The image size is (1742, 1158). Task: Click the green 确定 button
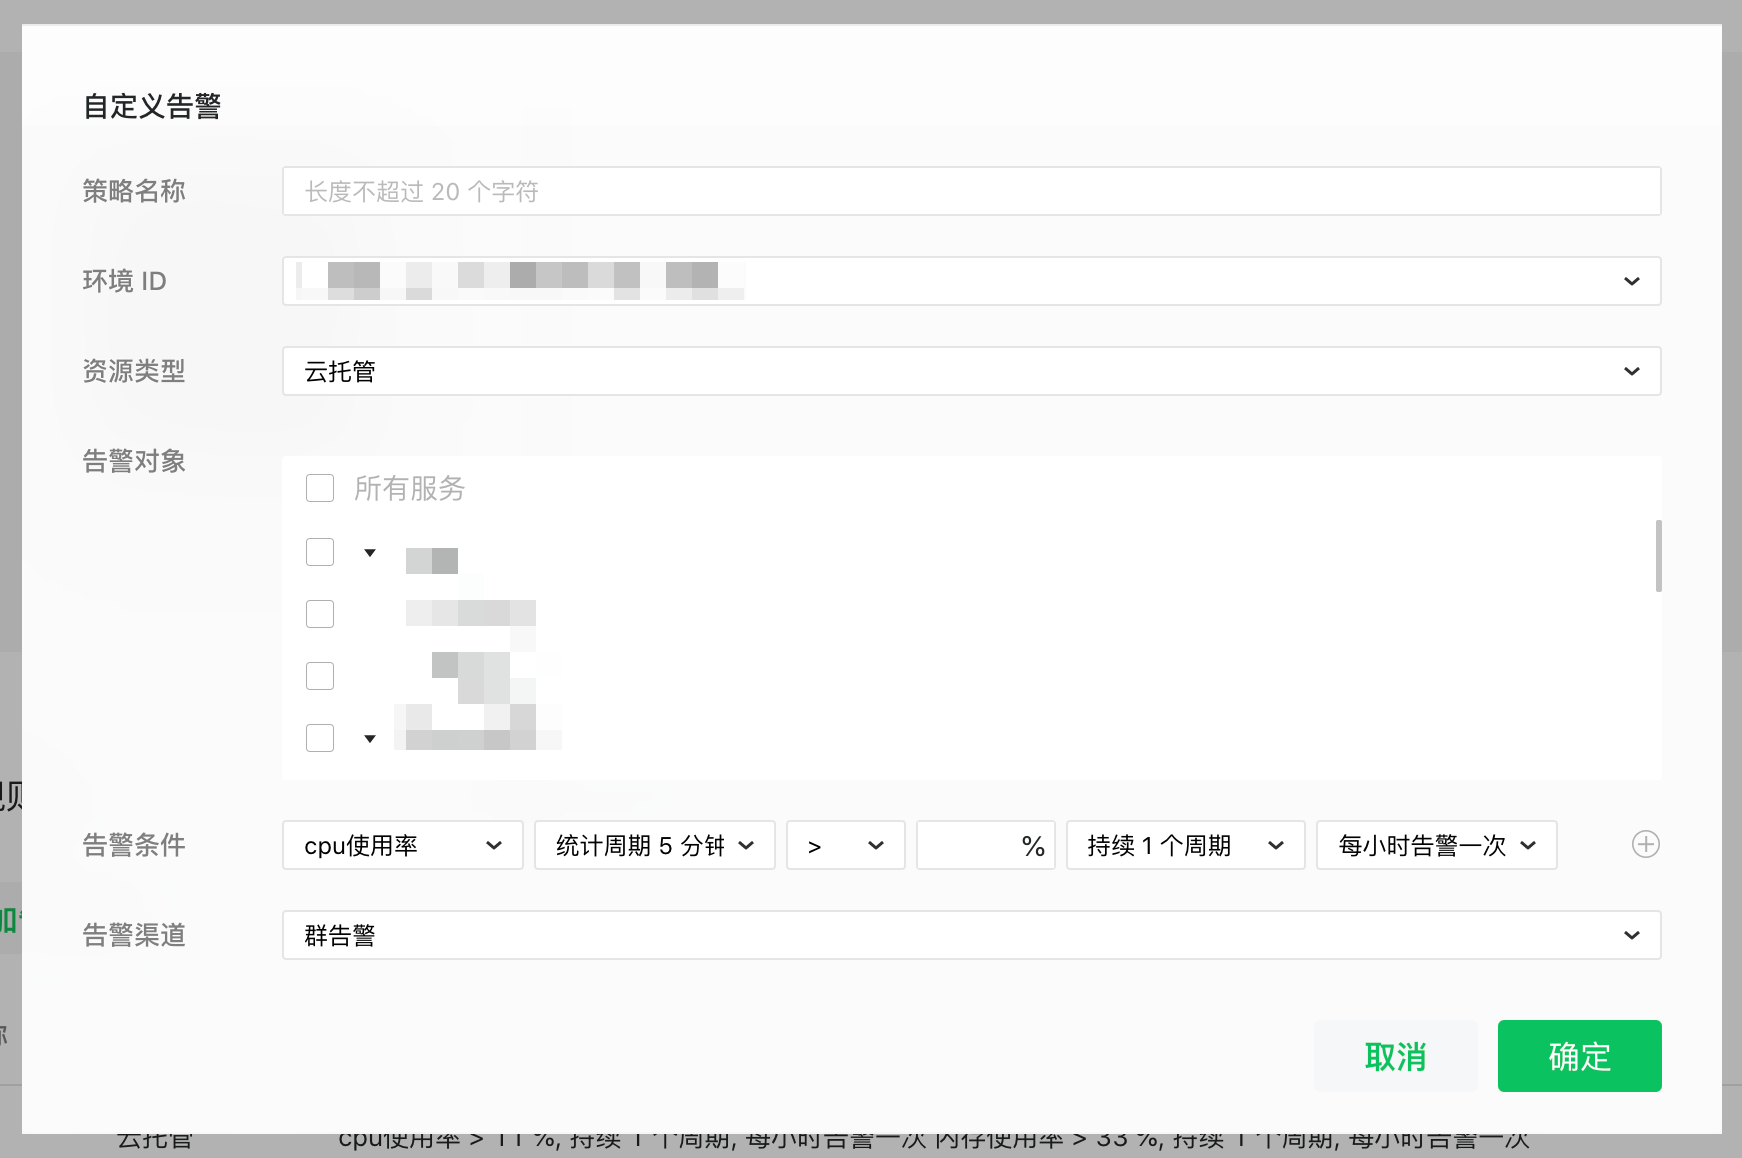pyautogui.click(x=1579, y=1056)
